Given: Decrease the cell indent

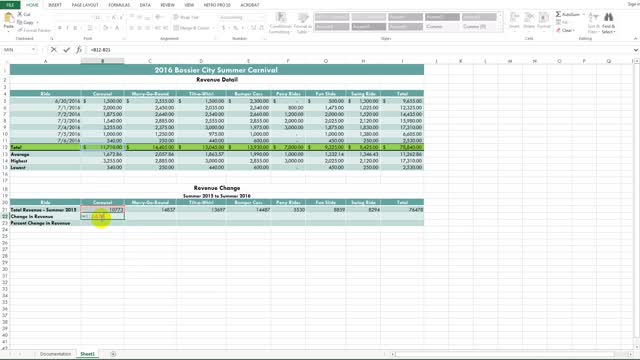Looking at the screenshot, I should tap(158, 28).
